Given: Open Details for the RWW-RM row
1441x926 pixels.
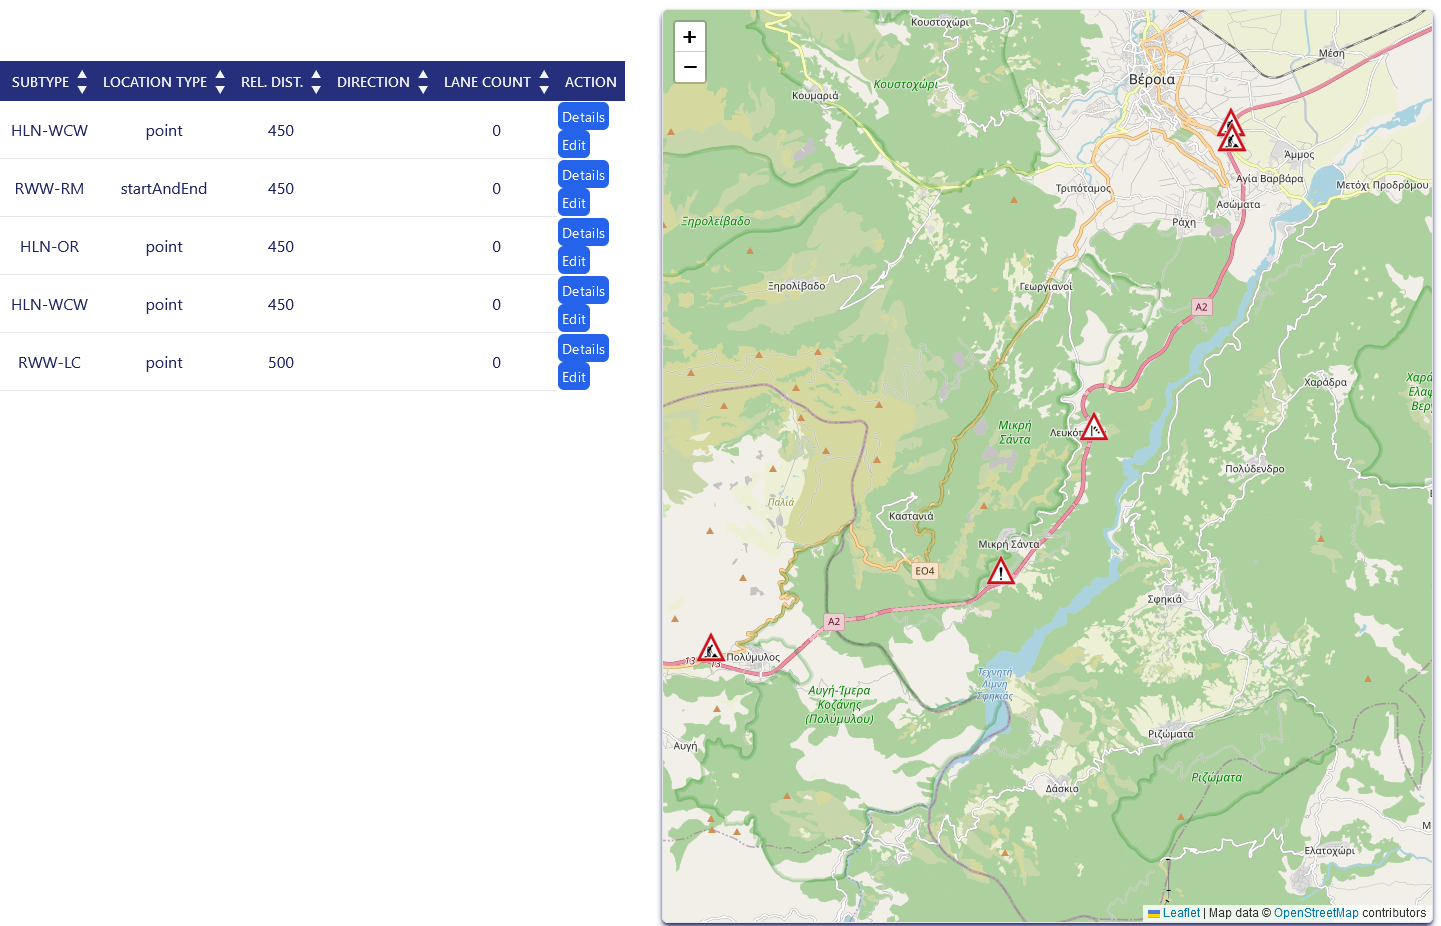Looking at the screenshot, I should point(583,175).
